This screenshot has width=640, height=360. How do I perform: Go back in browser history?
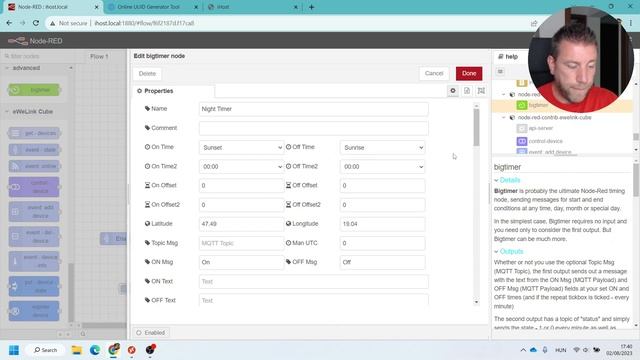pyautogui.click(x=9, y=23)
